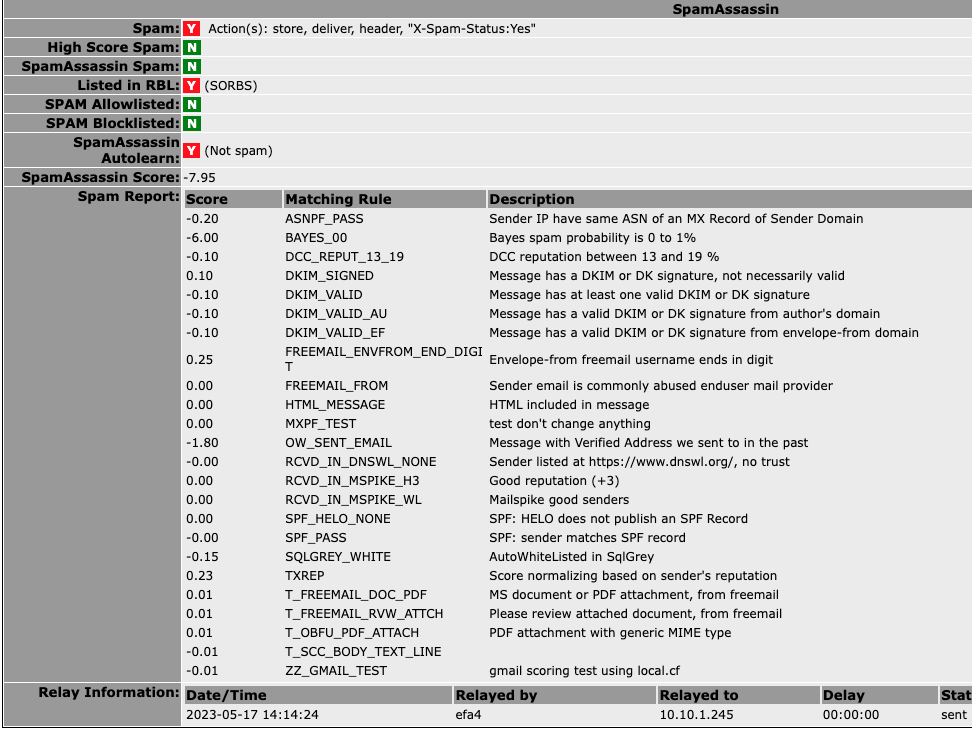Viewport: 972px width, 733px height.
Task: Select the BAYES_00 rule row
Action: pyautogui.click(x=400, y=237)
